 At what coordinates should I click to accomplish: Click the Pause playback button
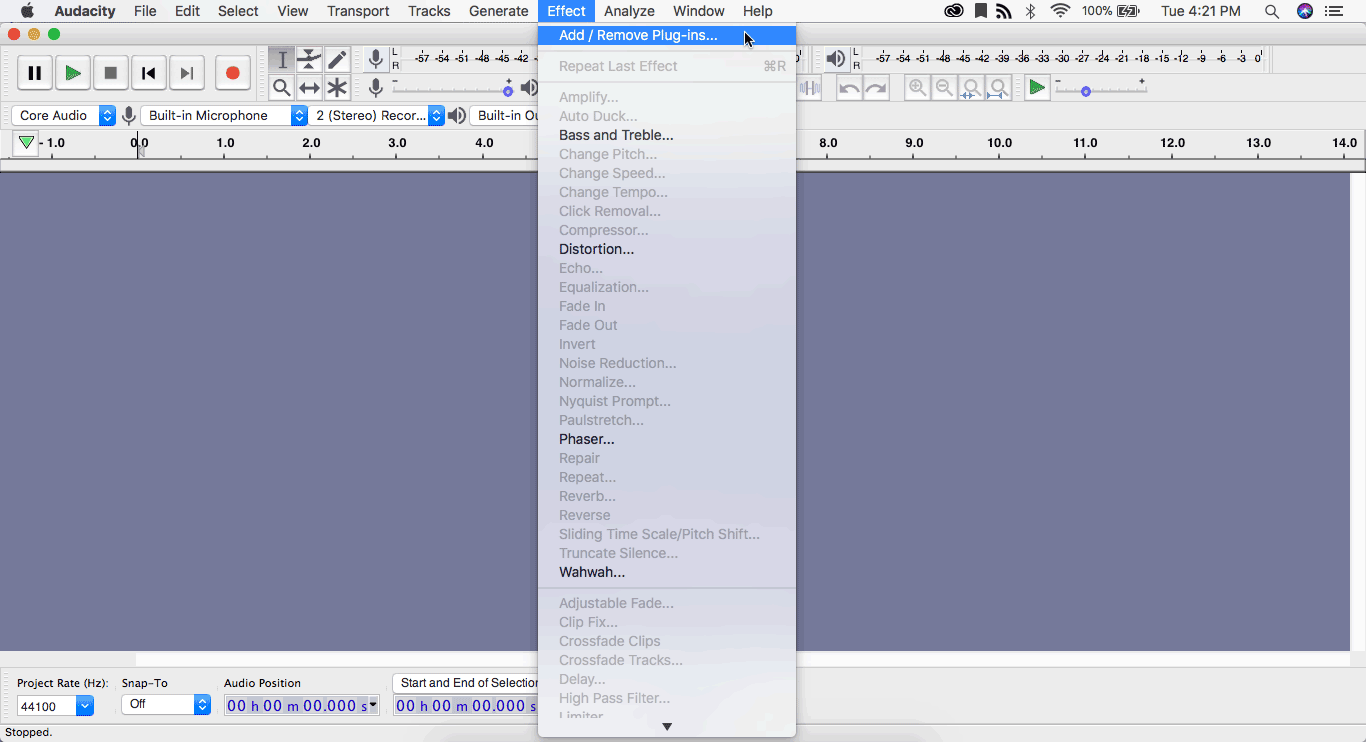point(34,73)
